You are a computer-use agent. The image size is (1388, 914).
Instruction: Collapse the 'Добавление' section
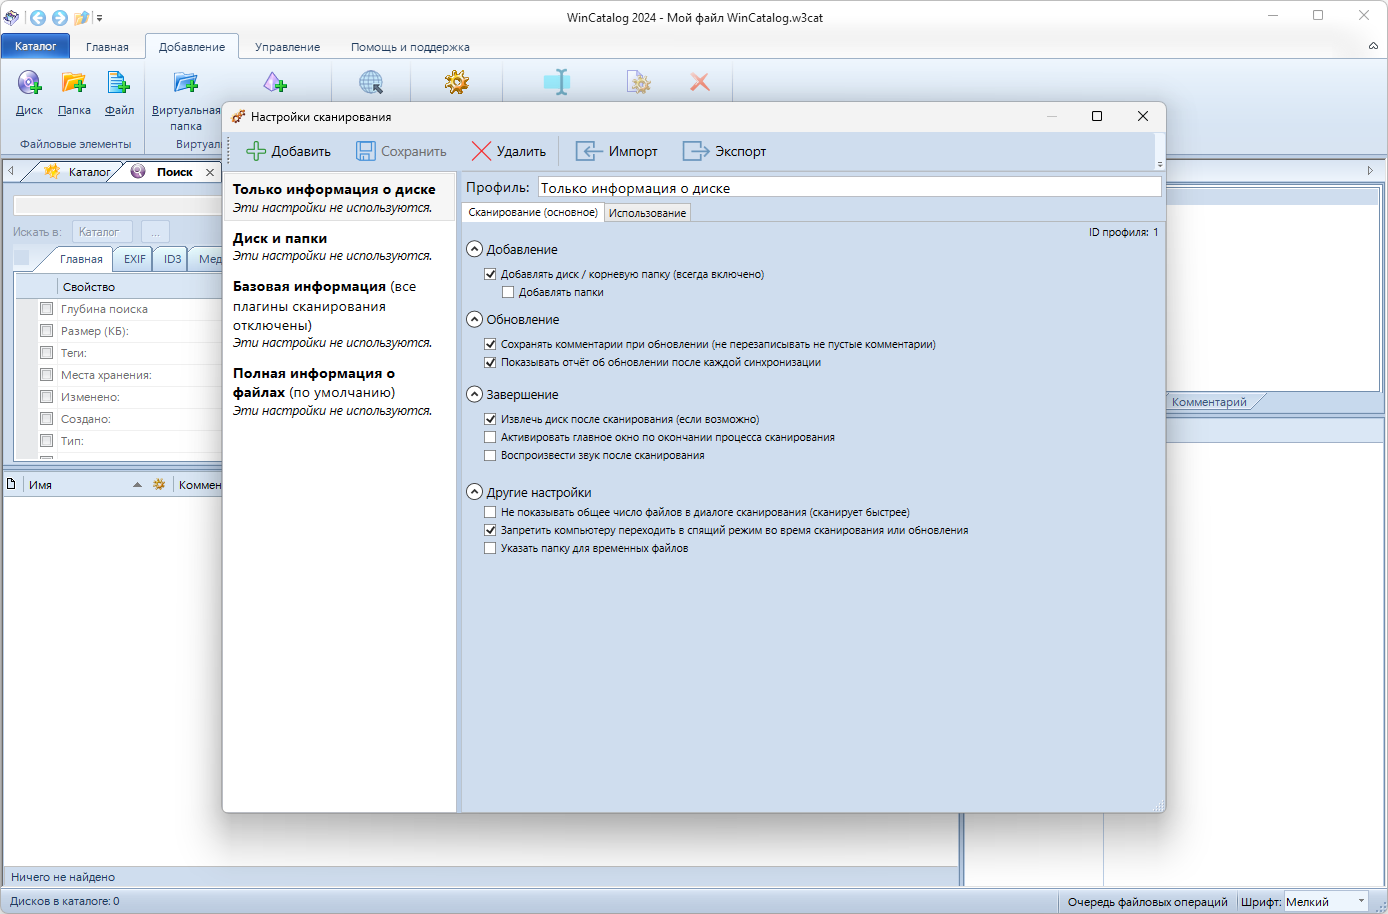475,249
